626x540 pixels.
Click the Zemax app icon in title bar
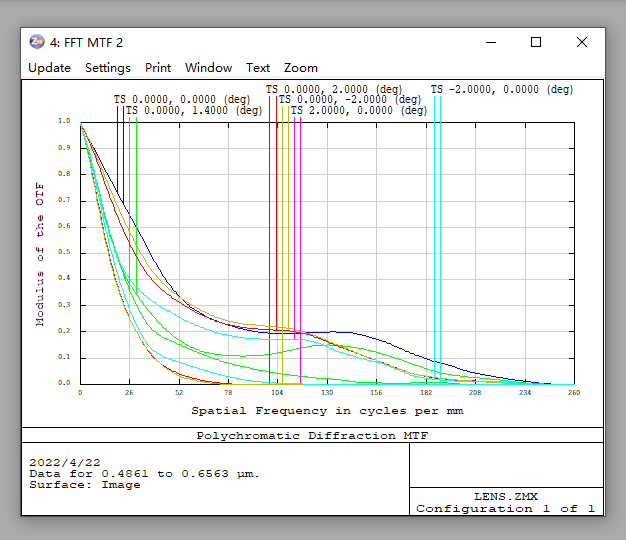point(37,42)
